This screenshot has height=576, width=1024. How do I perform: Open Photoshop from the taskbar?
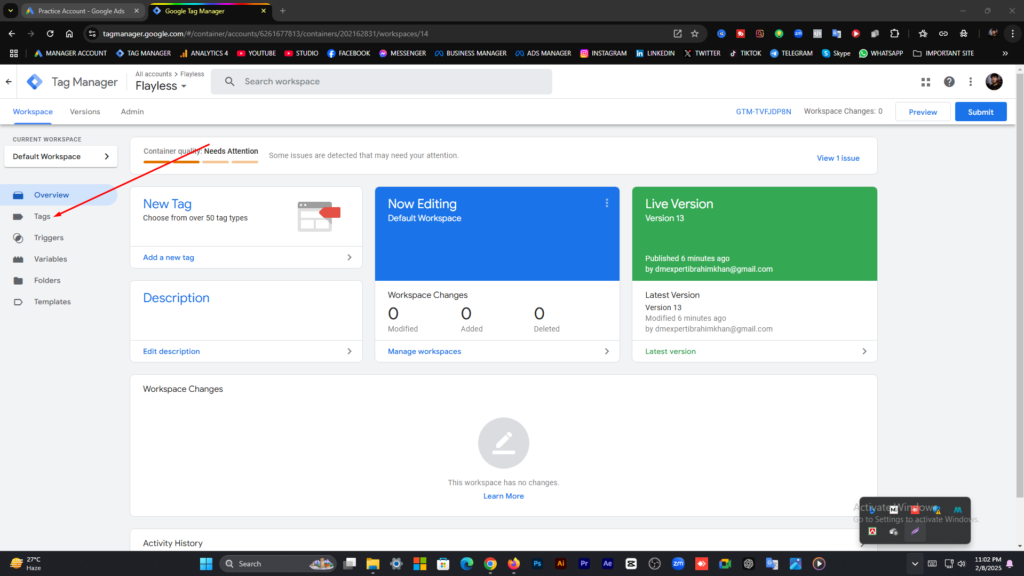click(537, 564)
